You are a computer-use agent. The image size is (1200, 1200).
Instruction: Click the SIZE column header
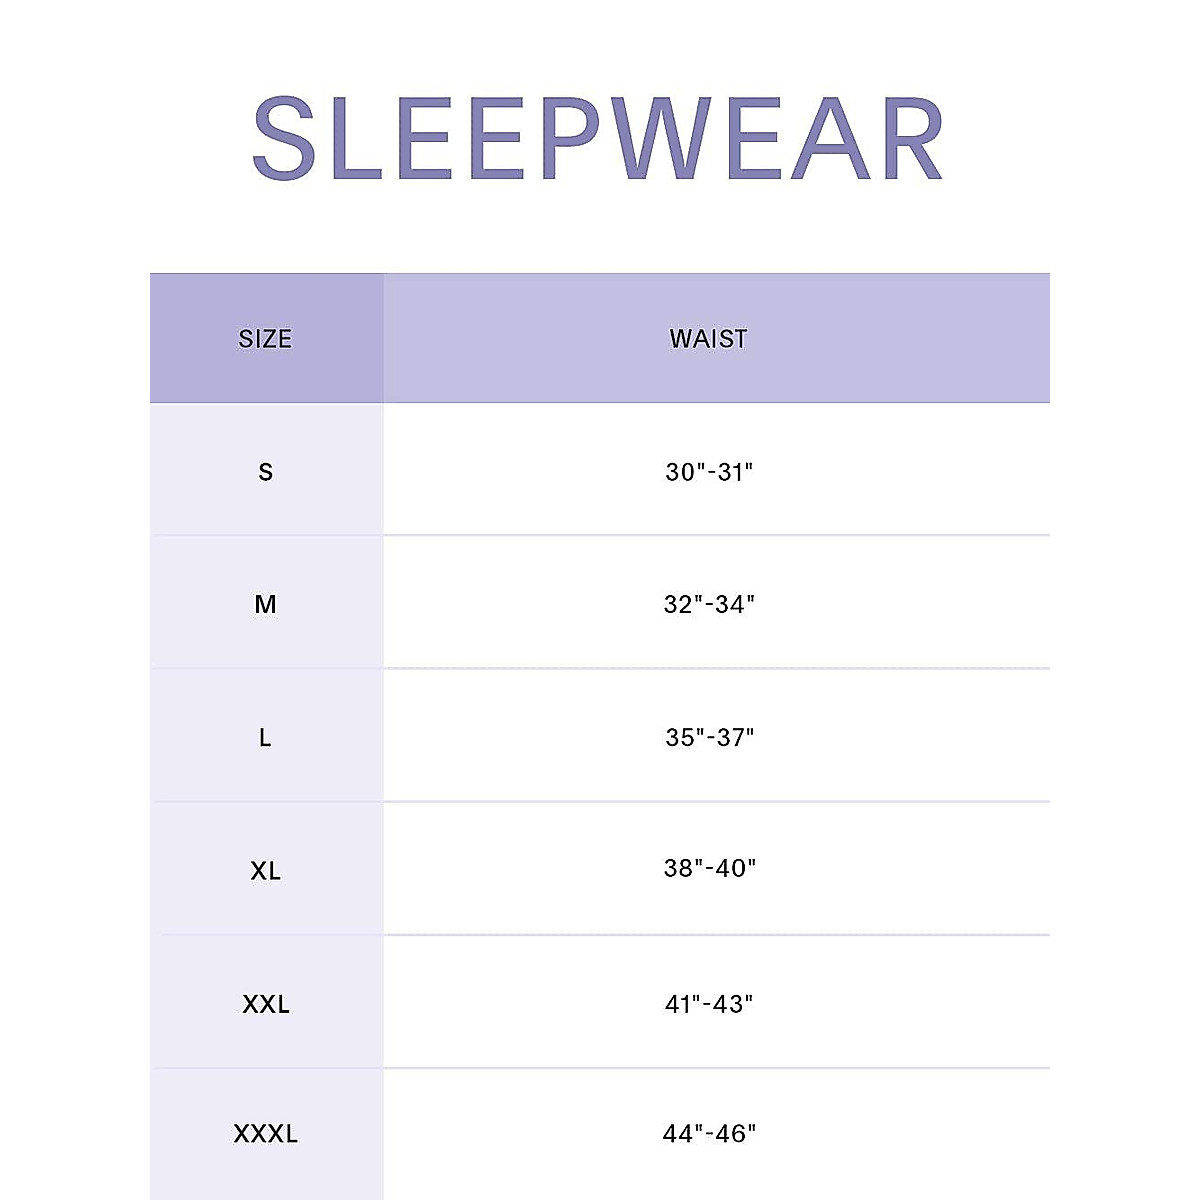coord(265,339)
